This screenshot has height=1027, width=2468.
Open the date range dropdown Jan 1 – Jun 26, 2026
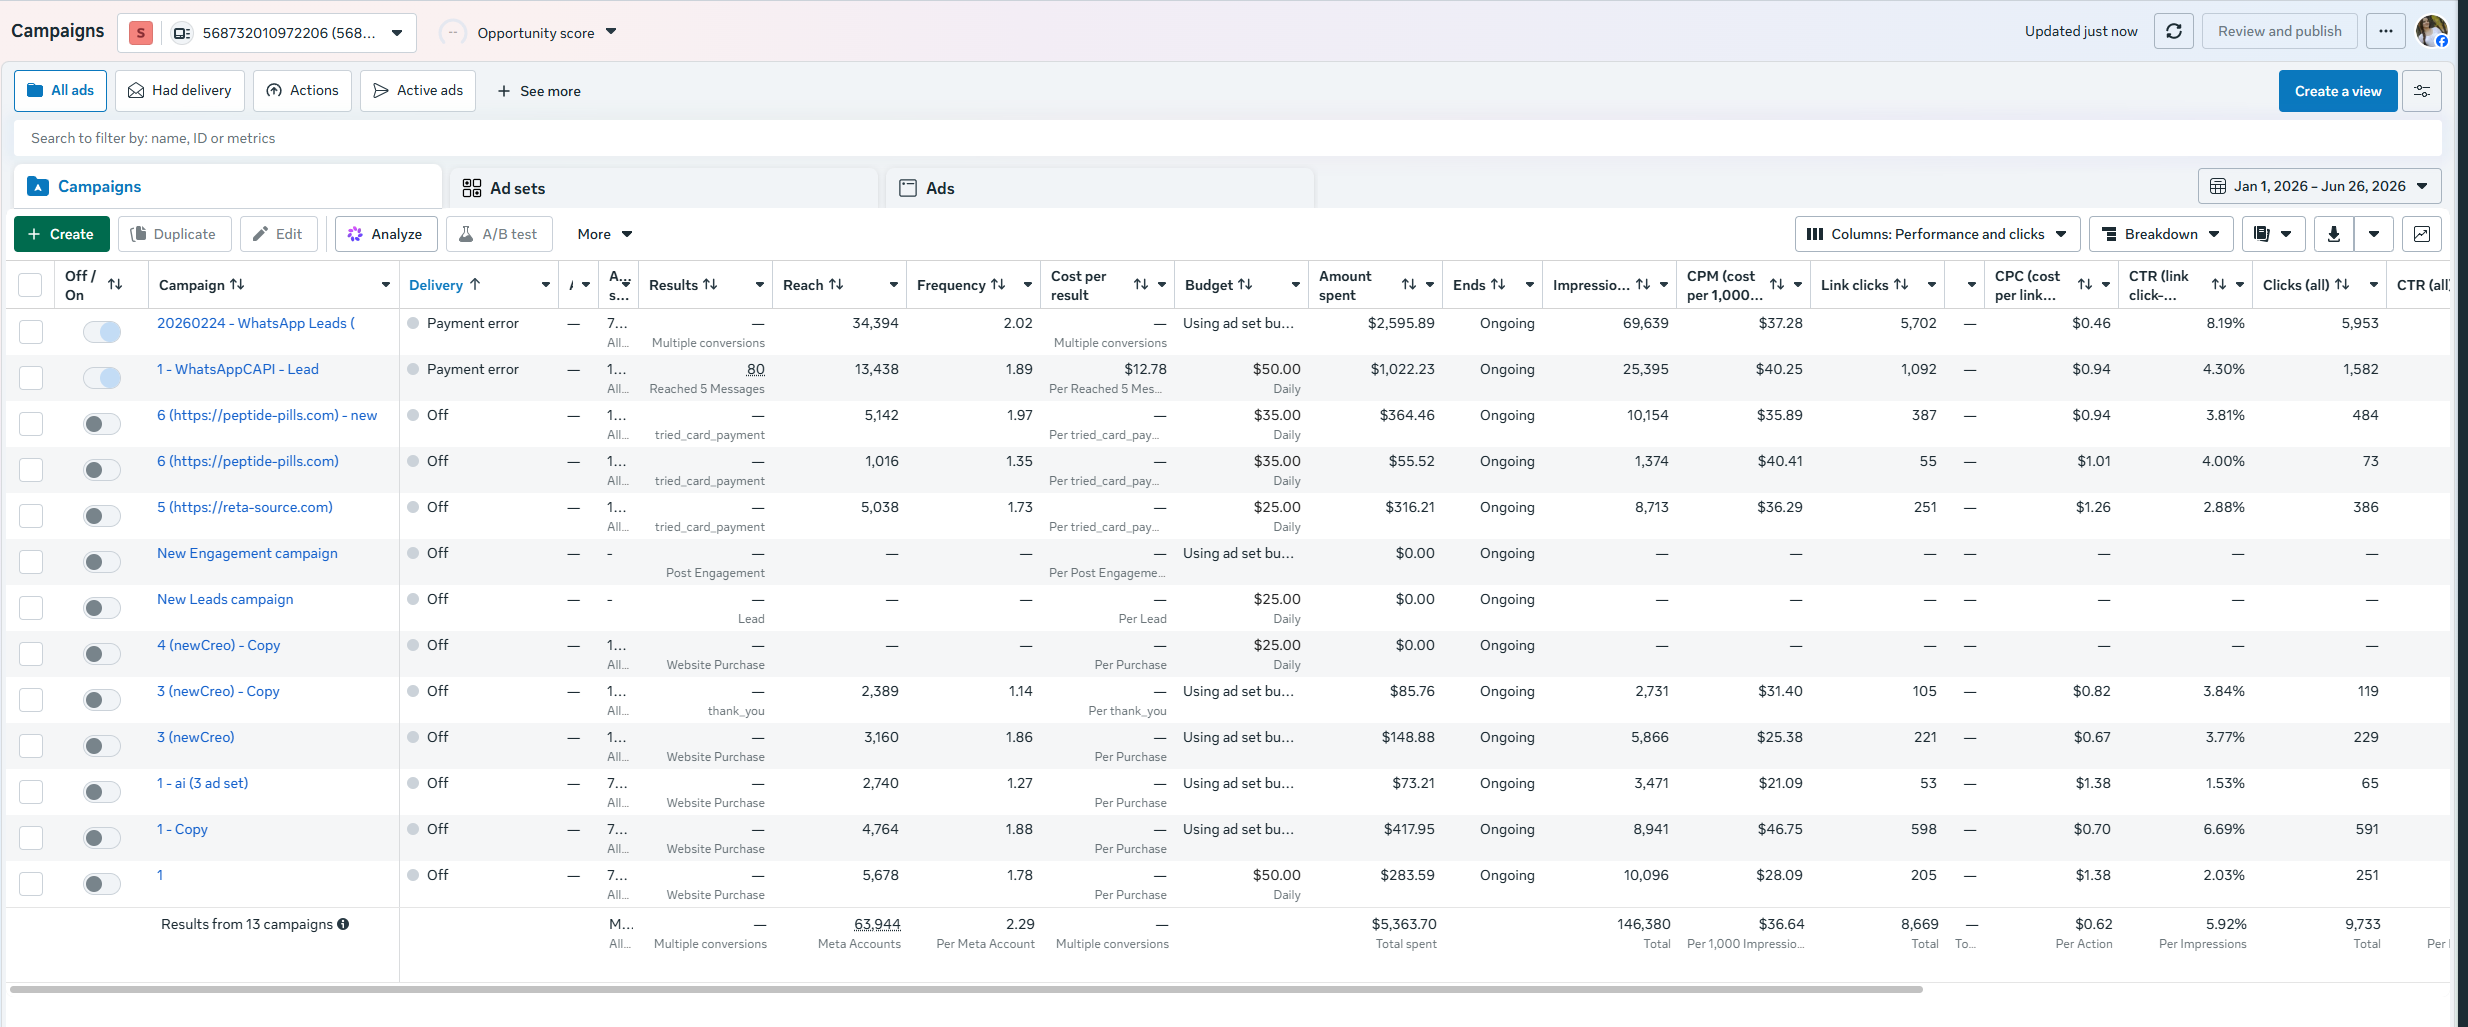pos(2319,186)
